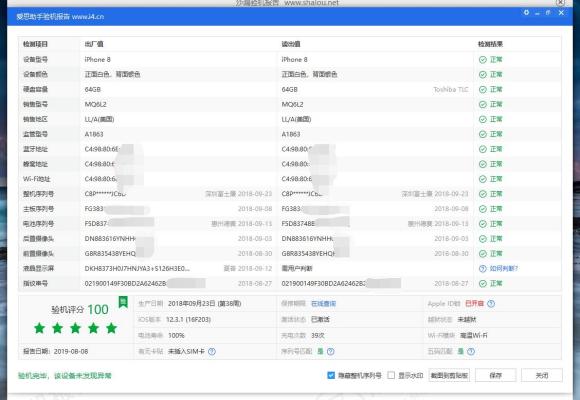Screen dimensions: 580x400
Task: Click the jailbreak status '未越狱'
Action: coord(467,320)
